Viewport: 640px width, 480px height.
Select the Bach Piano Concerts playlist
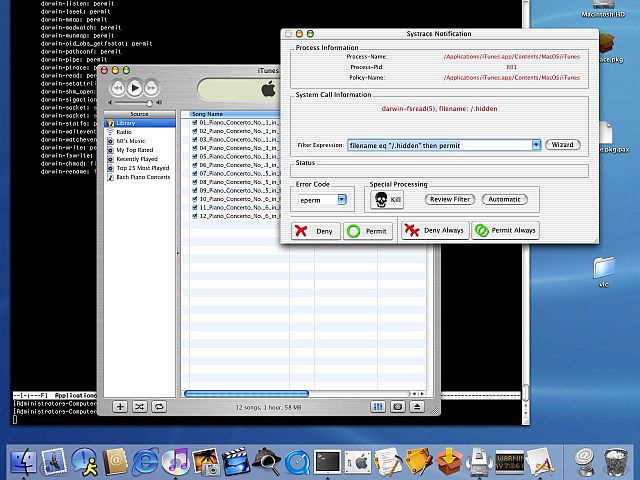[x=142, y=177]
